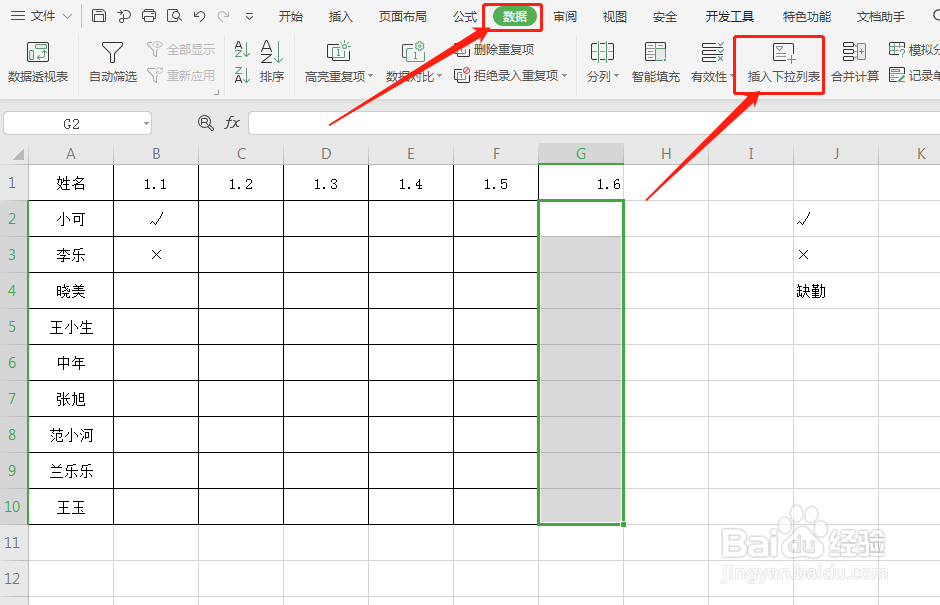940x605 pixels.
Task: Switch to the 特色功能 tab
Action: [x=807, y=17]
